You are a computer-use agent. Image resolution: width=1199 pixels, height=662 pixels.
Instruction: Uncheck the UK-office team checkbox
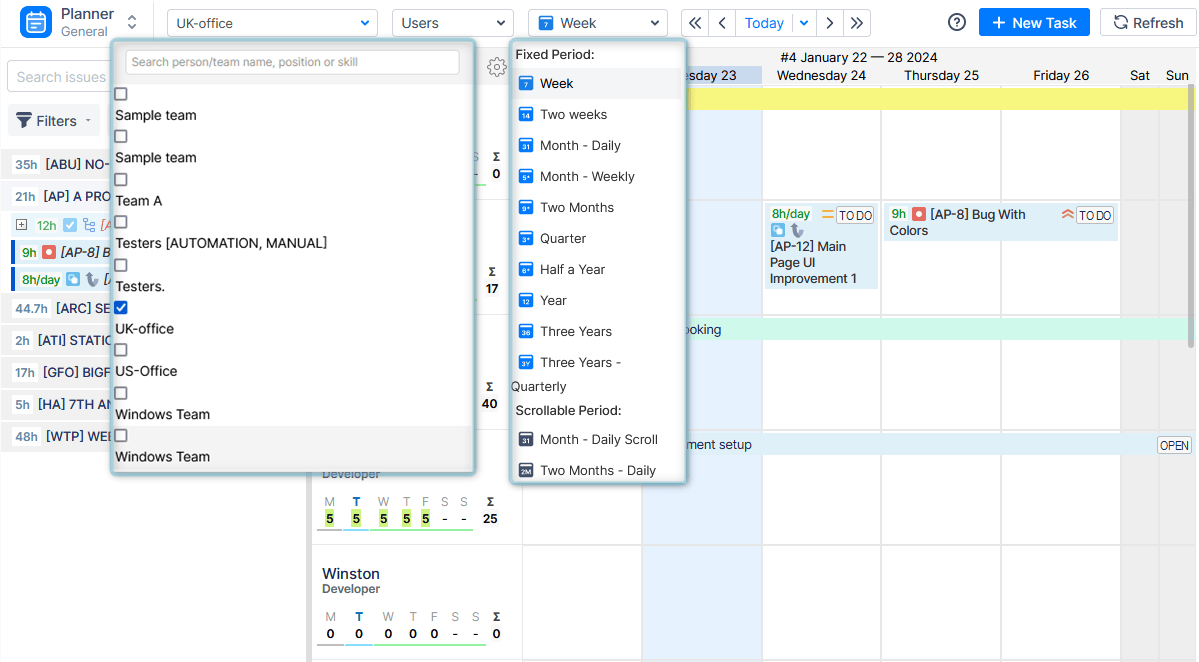[121, 307]
